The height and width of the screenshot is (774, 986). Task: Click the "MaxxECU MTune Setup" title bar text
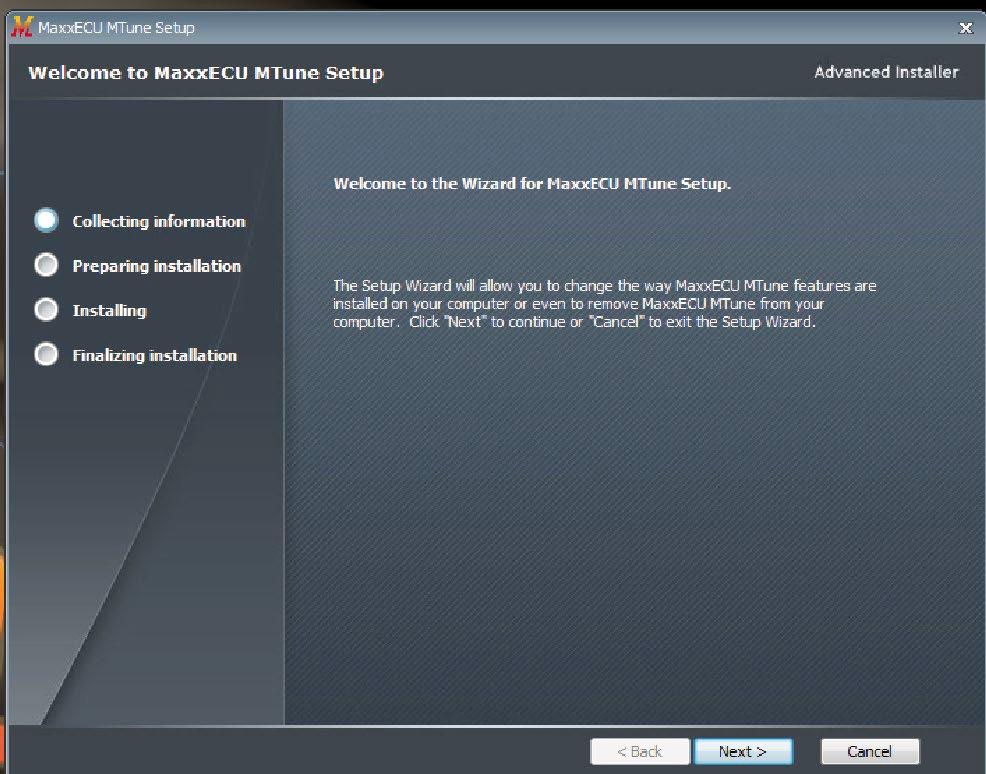pos(116,28)
